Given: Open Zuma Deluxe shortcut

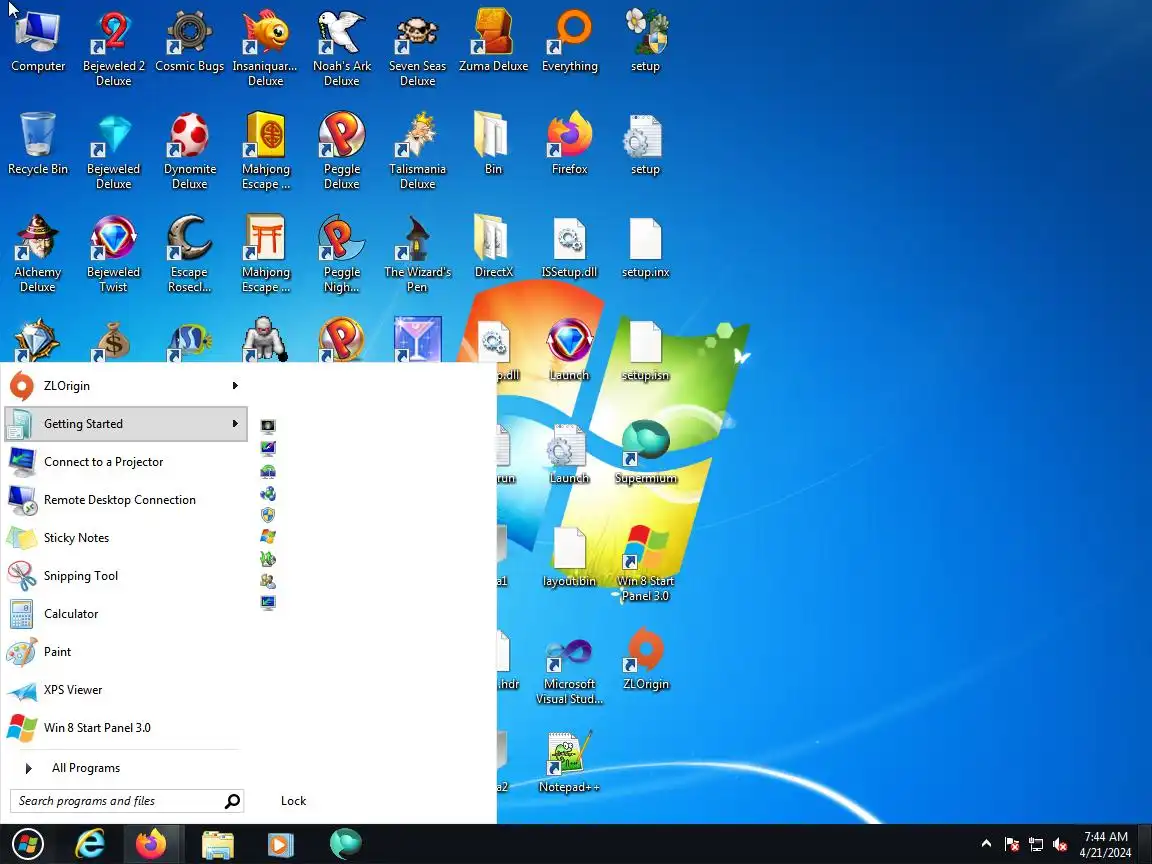Looking at the screenshot, I should click(494, 41).
